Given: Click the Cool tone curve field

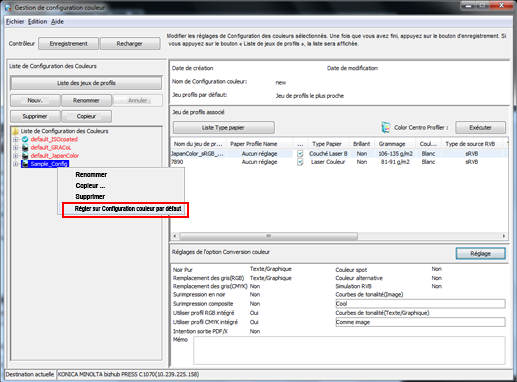Looking at the screenshot, I should point(420,304).
